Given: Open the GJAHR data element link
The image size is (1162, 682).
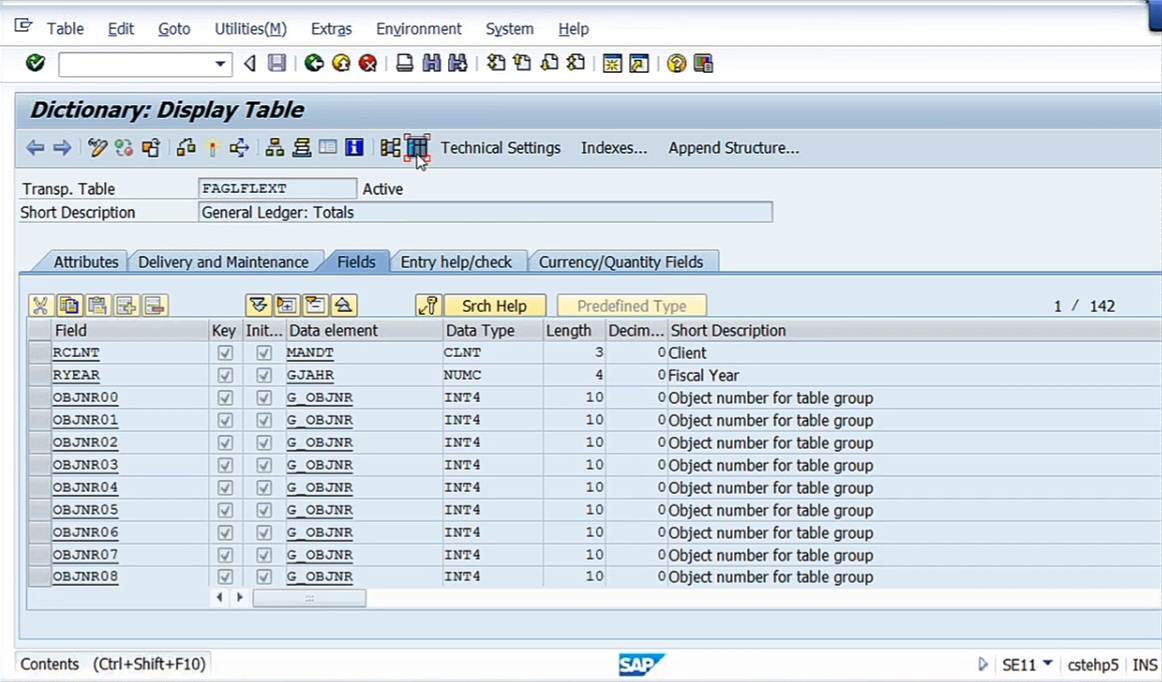Looking at the screenshot, I should click(310, 375).
